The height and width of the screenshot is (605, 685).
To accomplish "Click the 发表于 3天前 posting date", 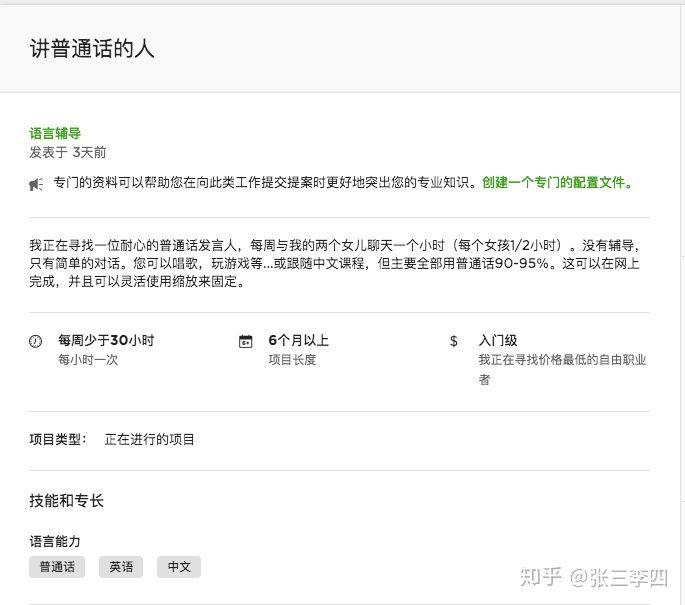I will (x=68, y=152).
